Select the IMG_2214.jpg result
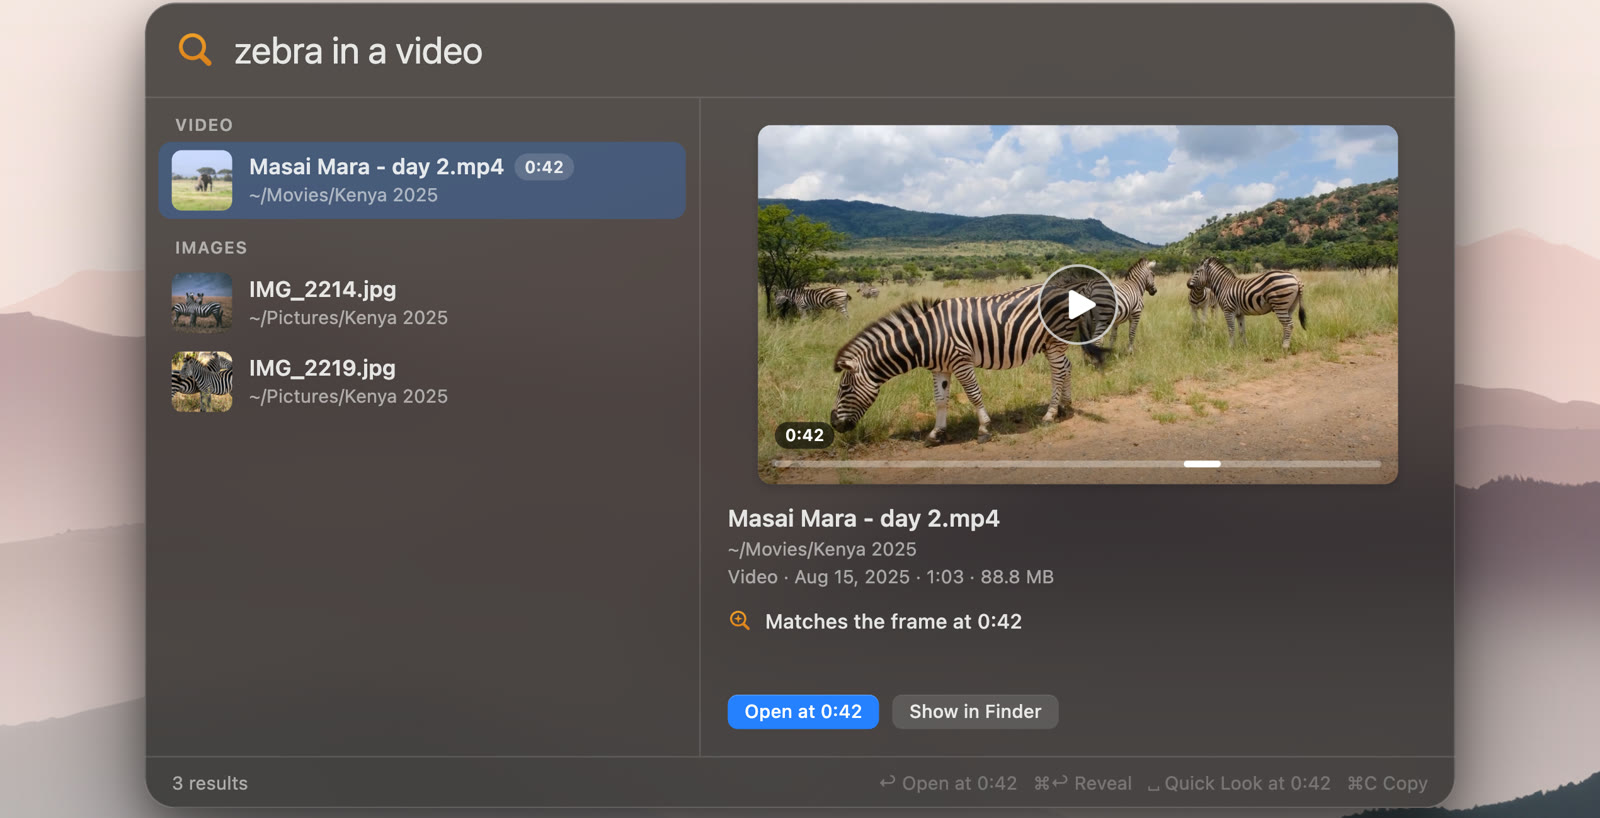The image size is (1600, 818). (422, 302)
